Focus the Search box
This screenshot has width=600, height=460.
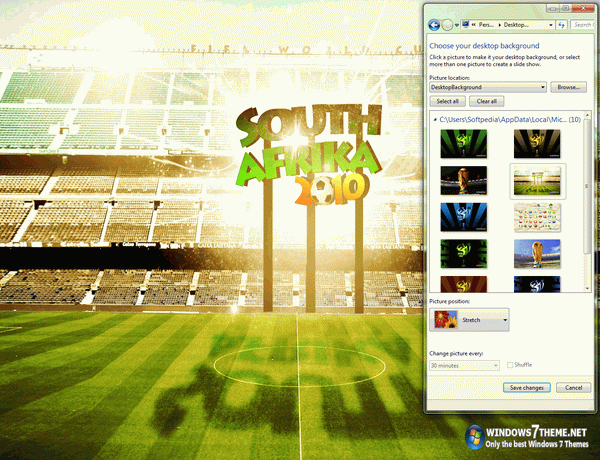coord(582,25)
